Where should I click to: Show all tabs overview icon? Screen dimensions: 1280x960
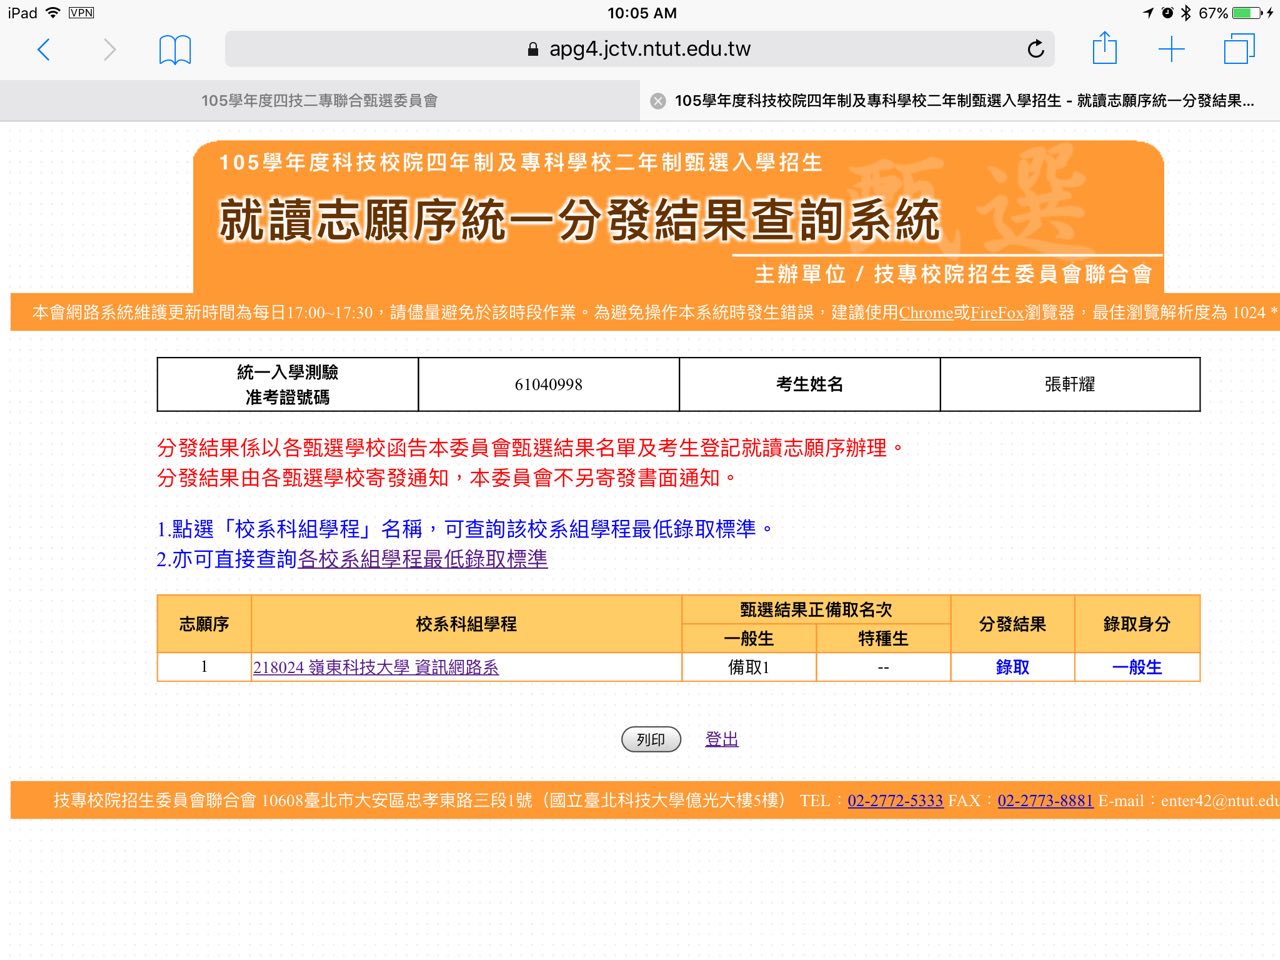coord(1239,49)
